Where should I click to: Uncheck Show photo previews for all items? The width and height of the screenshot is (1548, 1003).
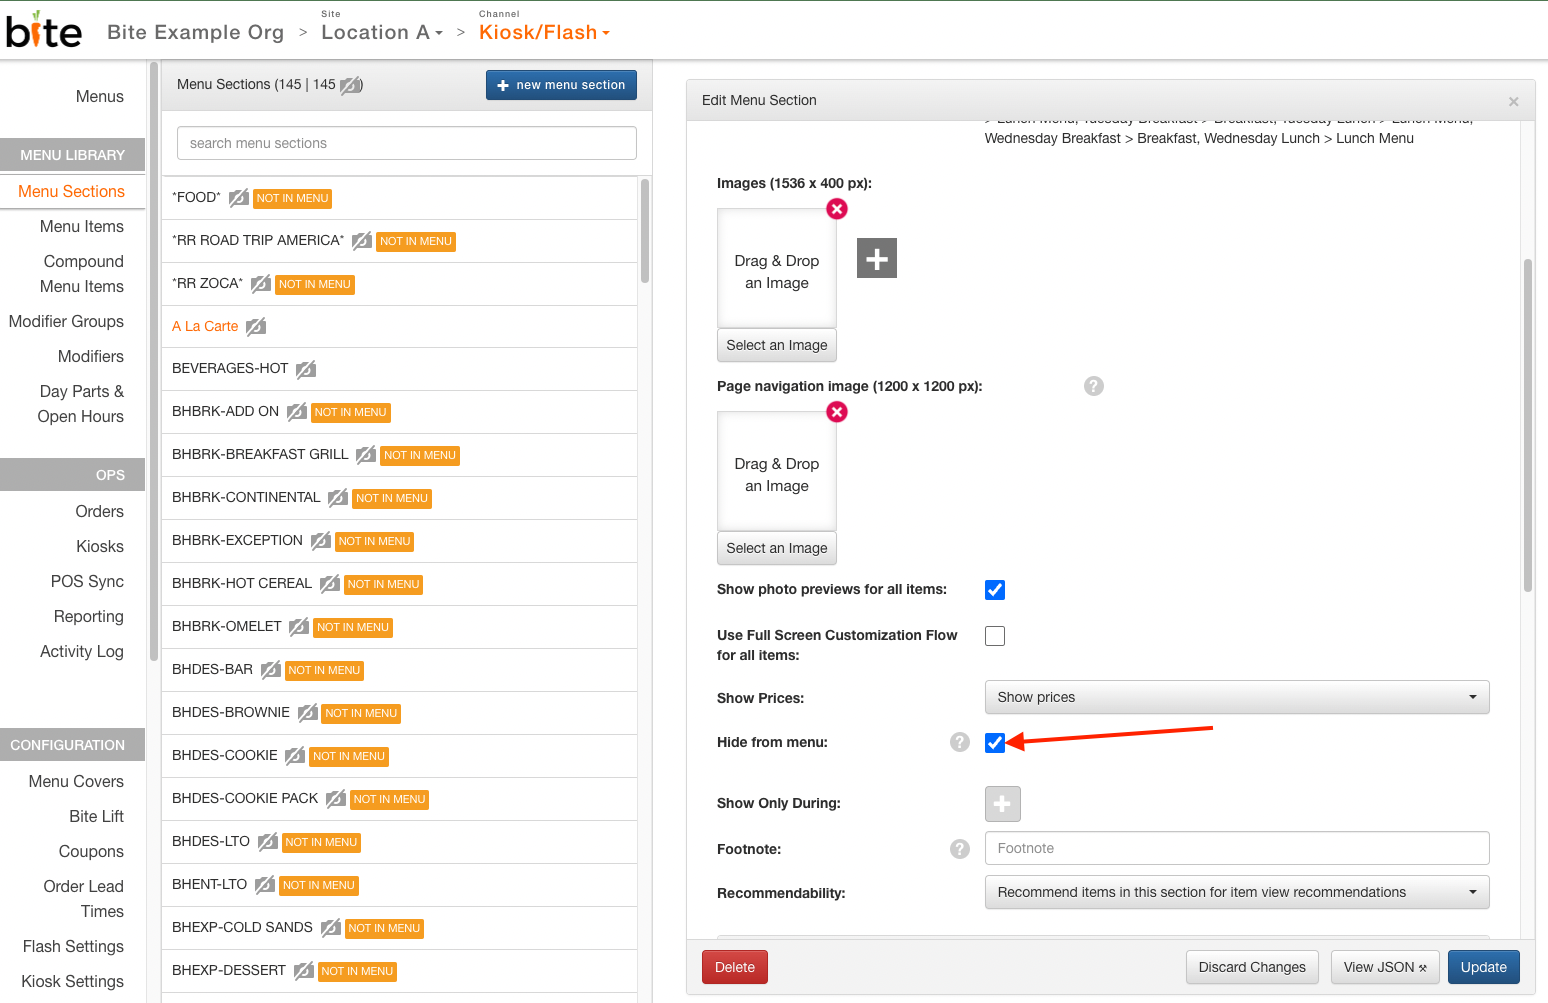coord(995,590)
